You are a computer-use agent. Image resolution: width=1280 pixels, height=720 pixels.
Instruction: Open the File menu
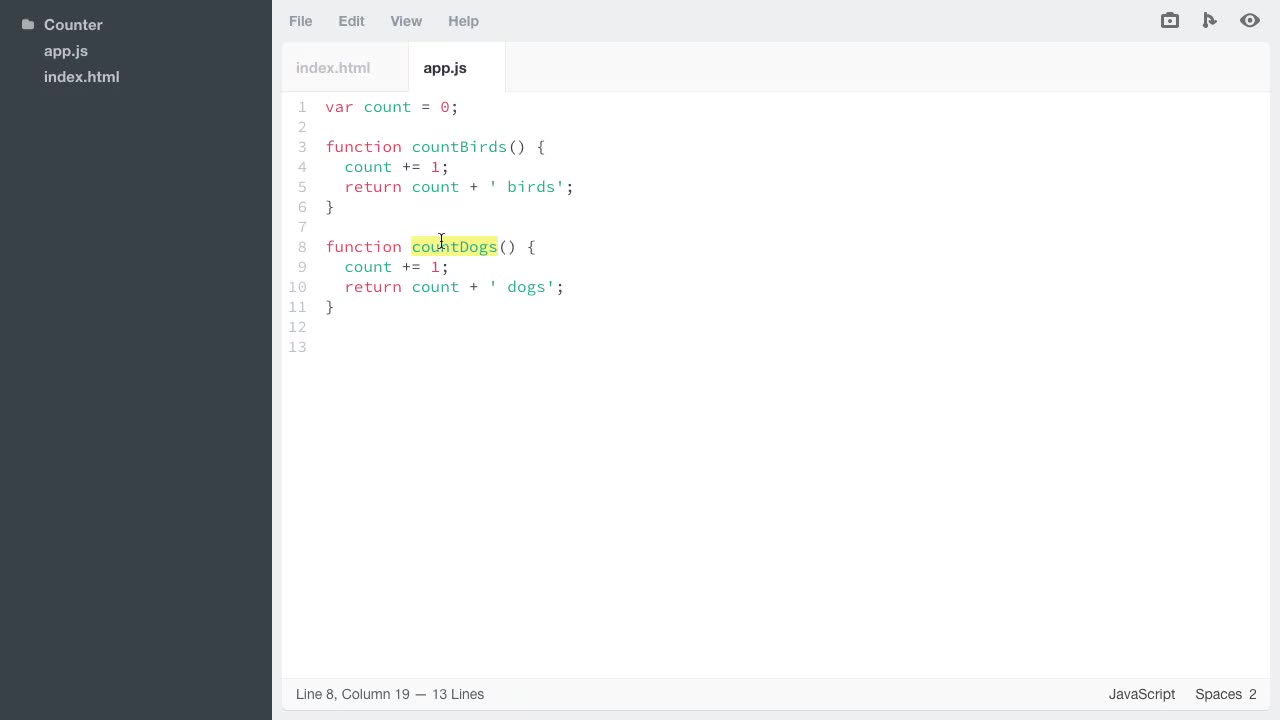(300, 21)
